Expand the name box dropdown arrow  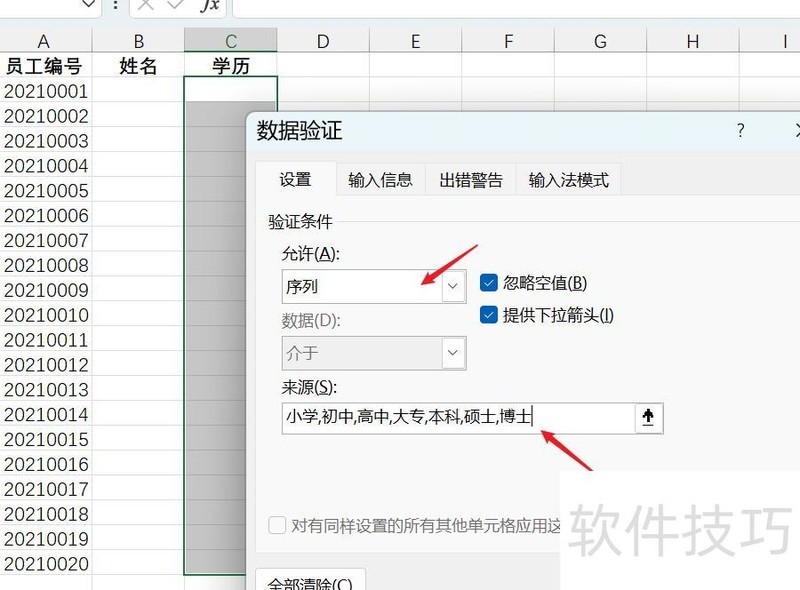pos(88,5)
